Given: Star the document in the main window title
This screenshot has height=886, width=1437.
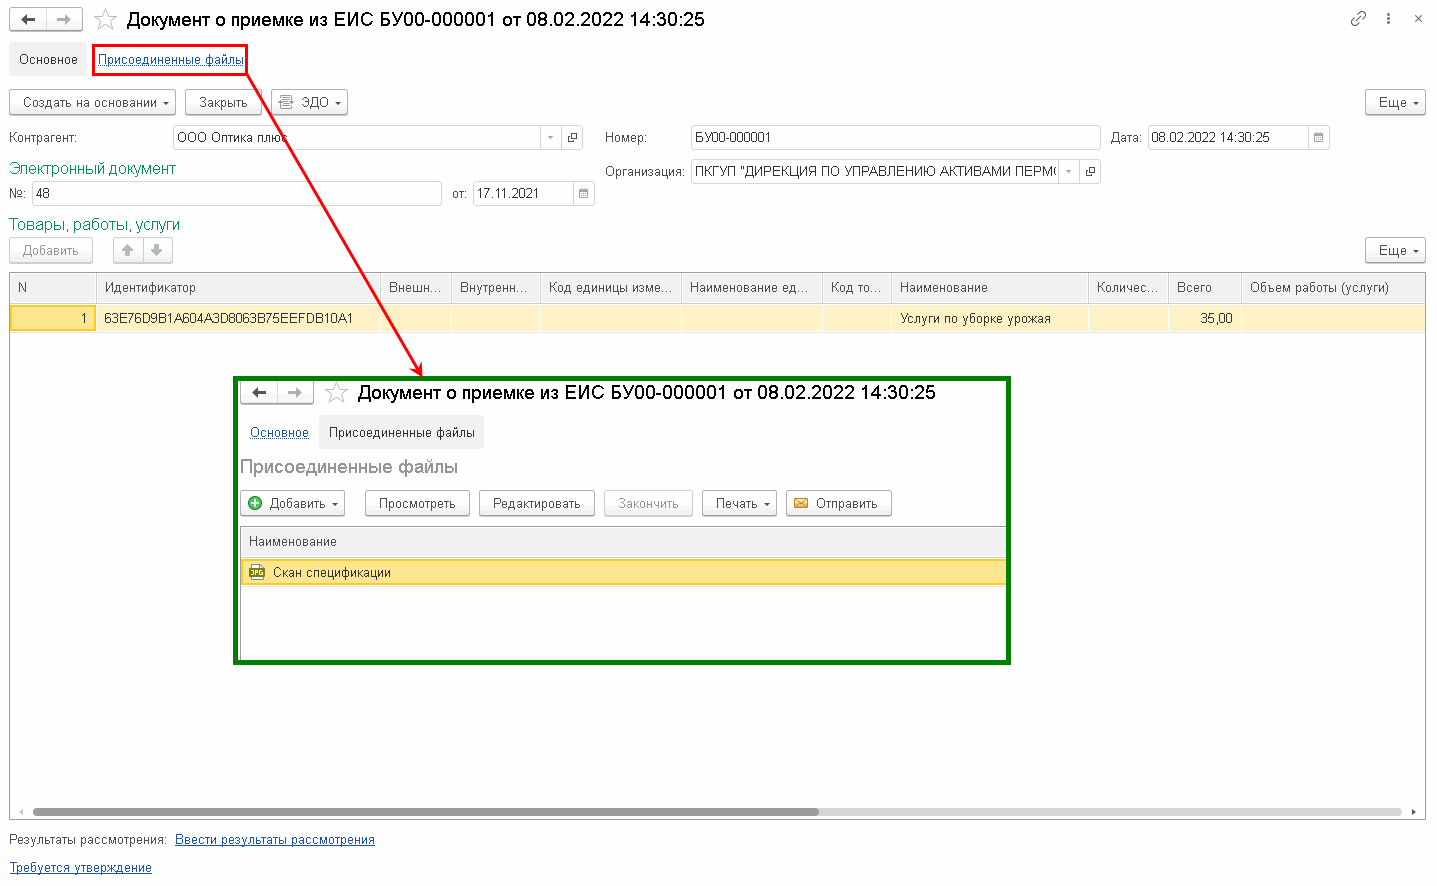Looking at the screenshot, I should click(105, 19).
